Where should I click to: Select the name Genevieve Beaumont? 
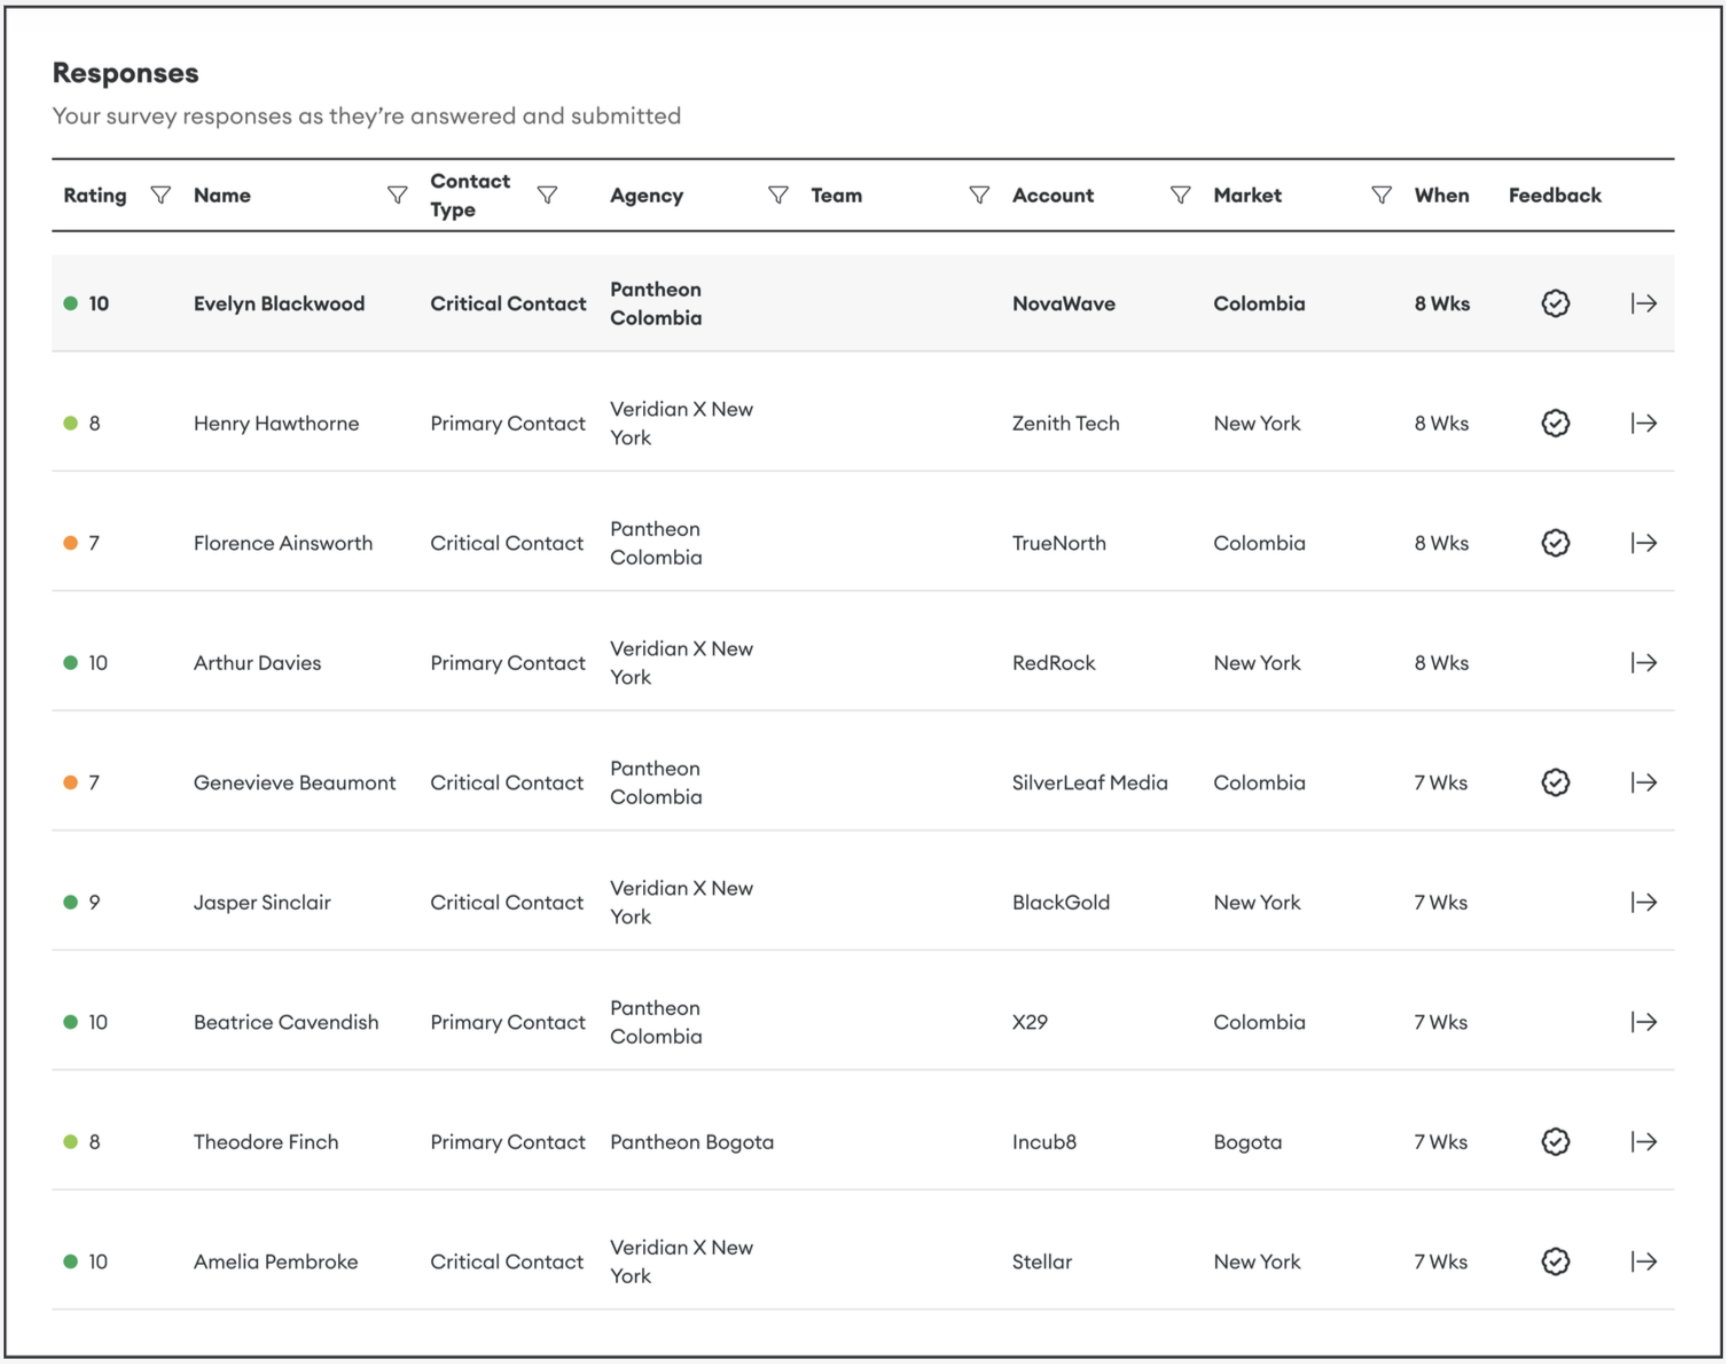click(294, 782)
